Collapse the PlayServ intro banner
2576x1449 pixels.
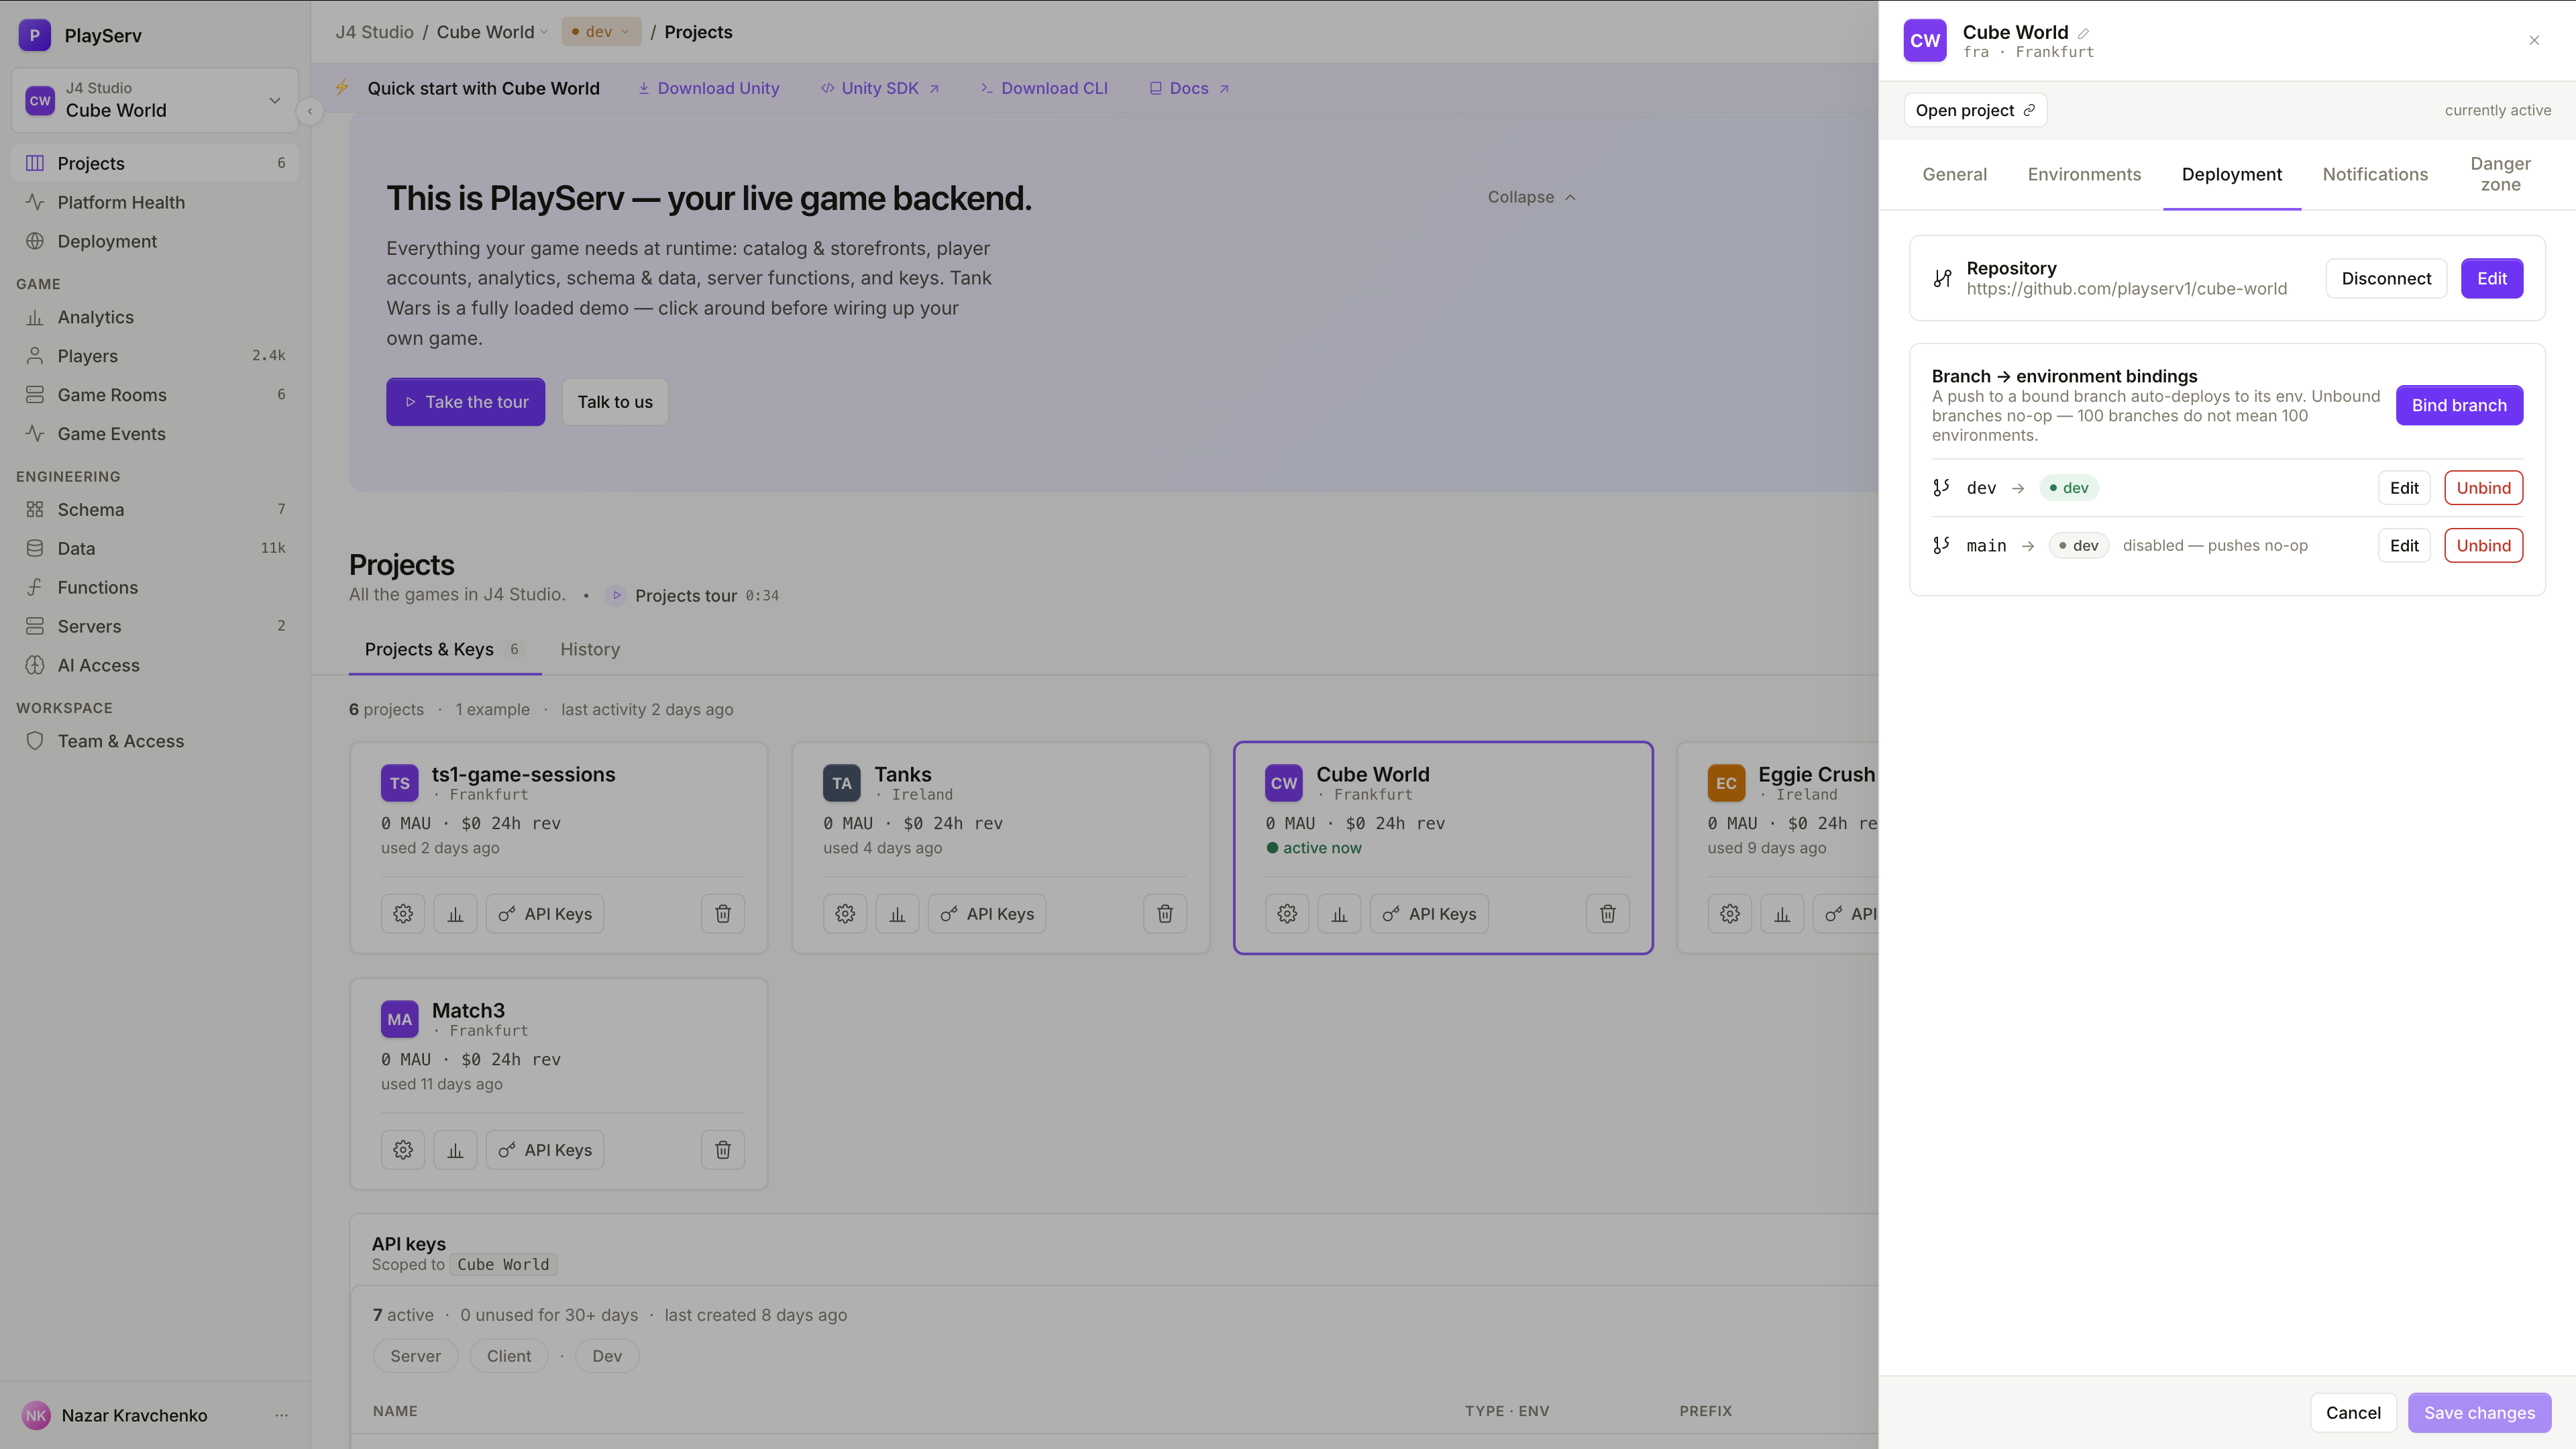[x=1531, y=197]
